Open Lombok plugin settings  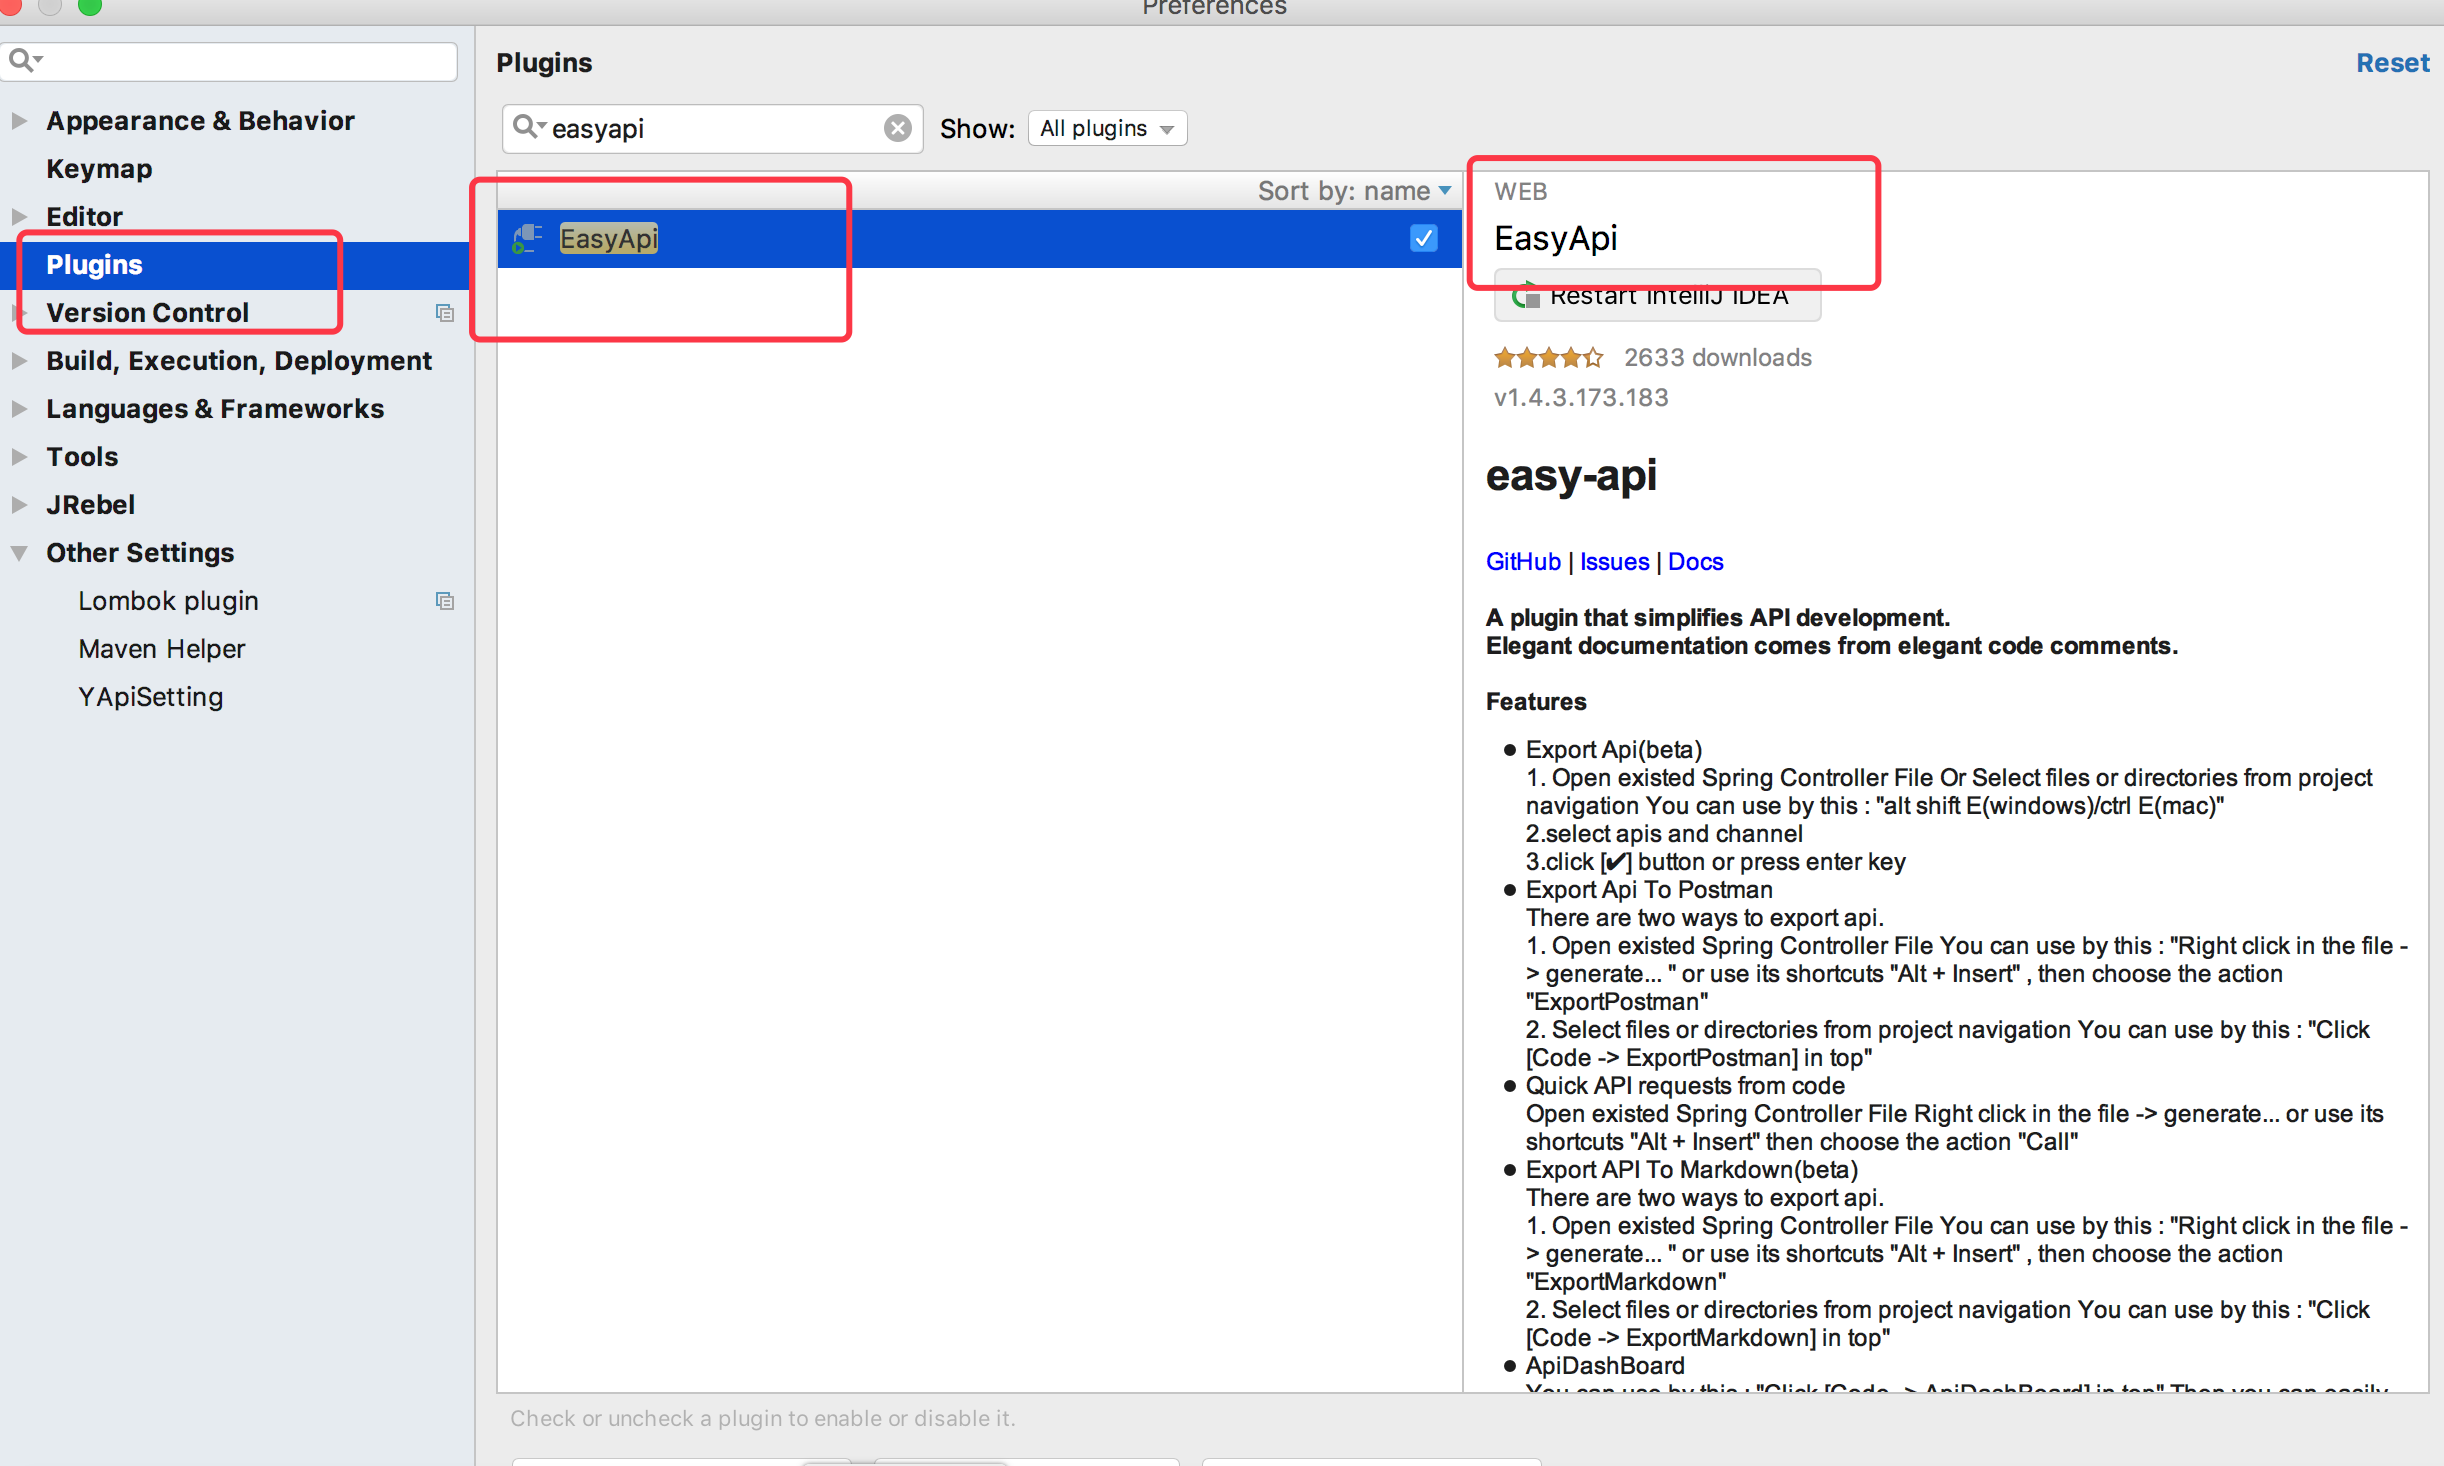click(168, 601)
